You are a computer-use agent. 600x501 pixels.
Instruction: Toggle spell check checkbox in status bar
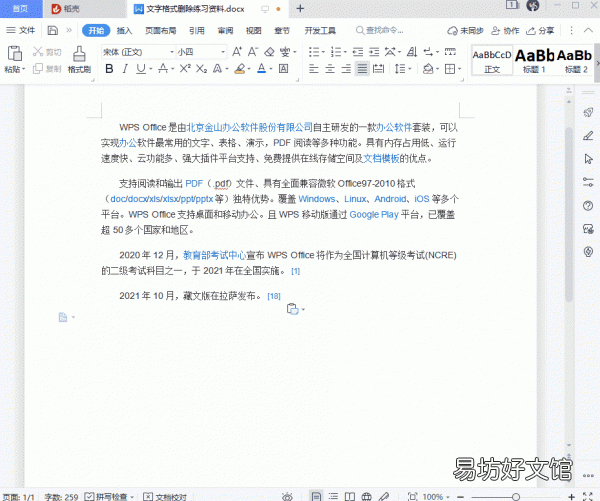click(89, 496)
